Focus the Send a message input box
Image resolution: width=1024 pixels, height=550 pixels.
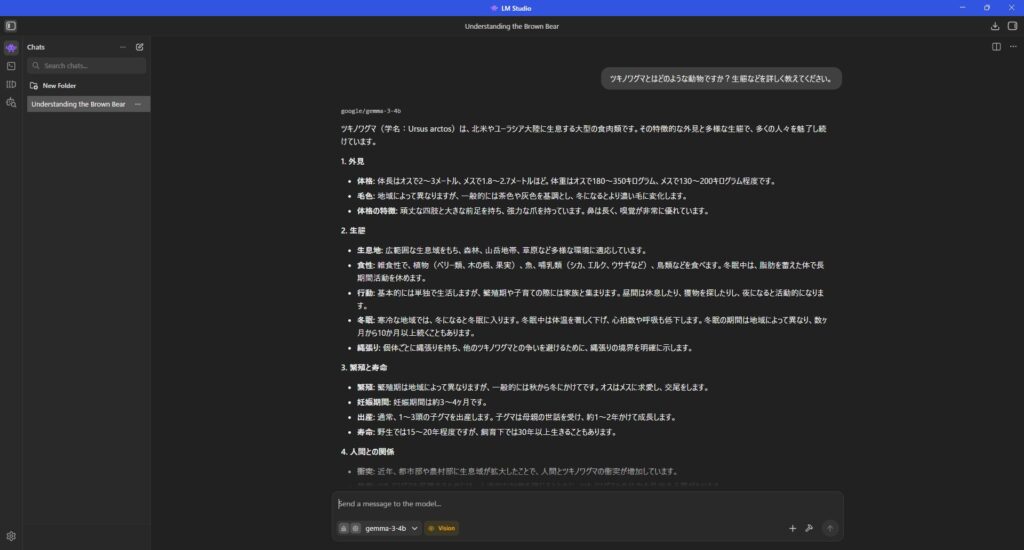(586, 504)
